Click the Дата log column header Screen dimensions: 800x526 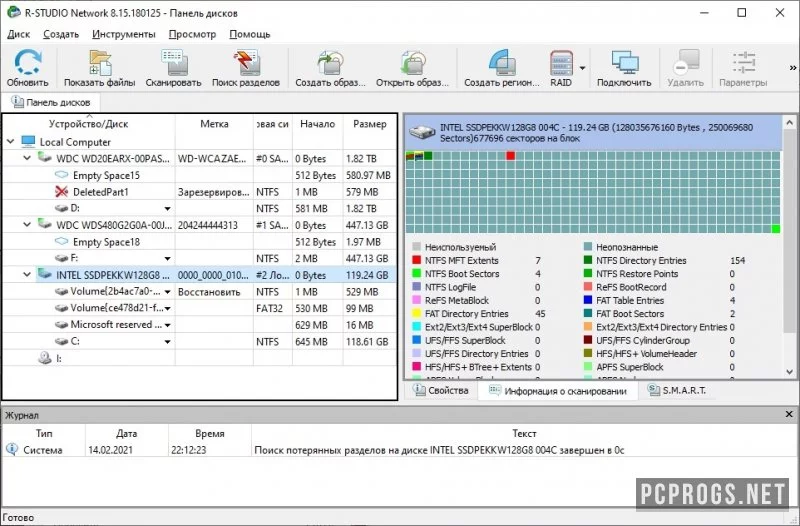[x=127, y=433]
